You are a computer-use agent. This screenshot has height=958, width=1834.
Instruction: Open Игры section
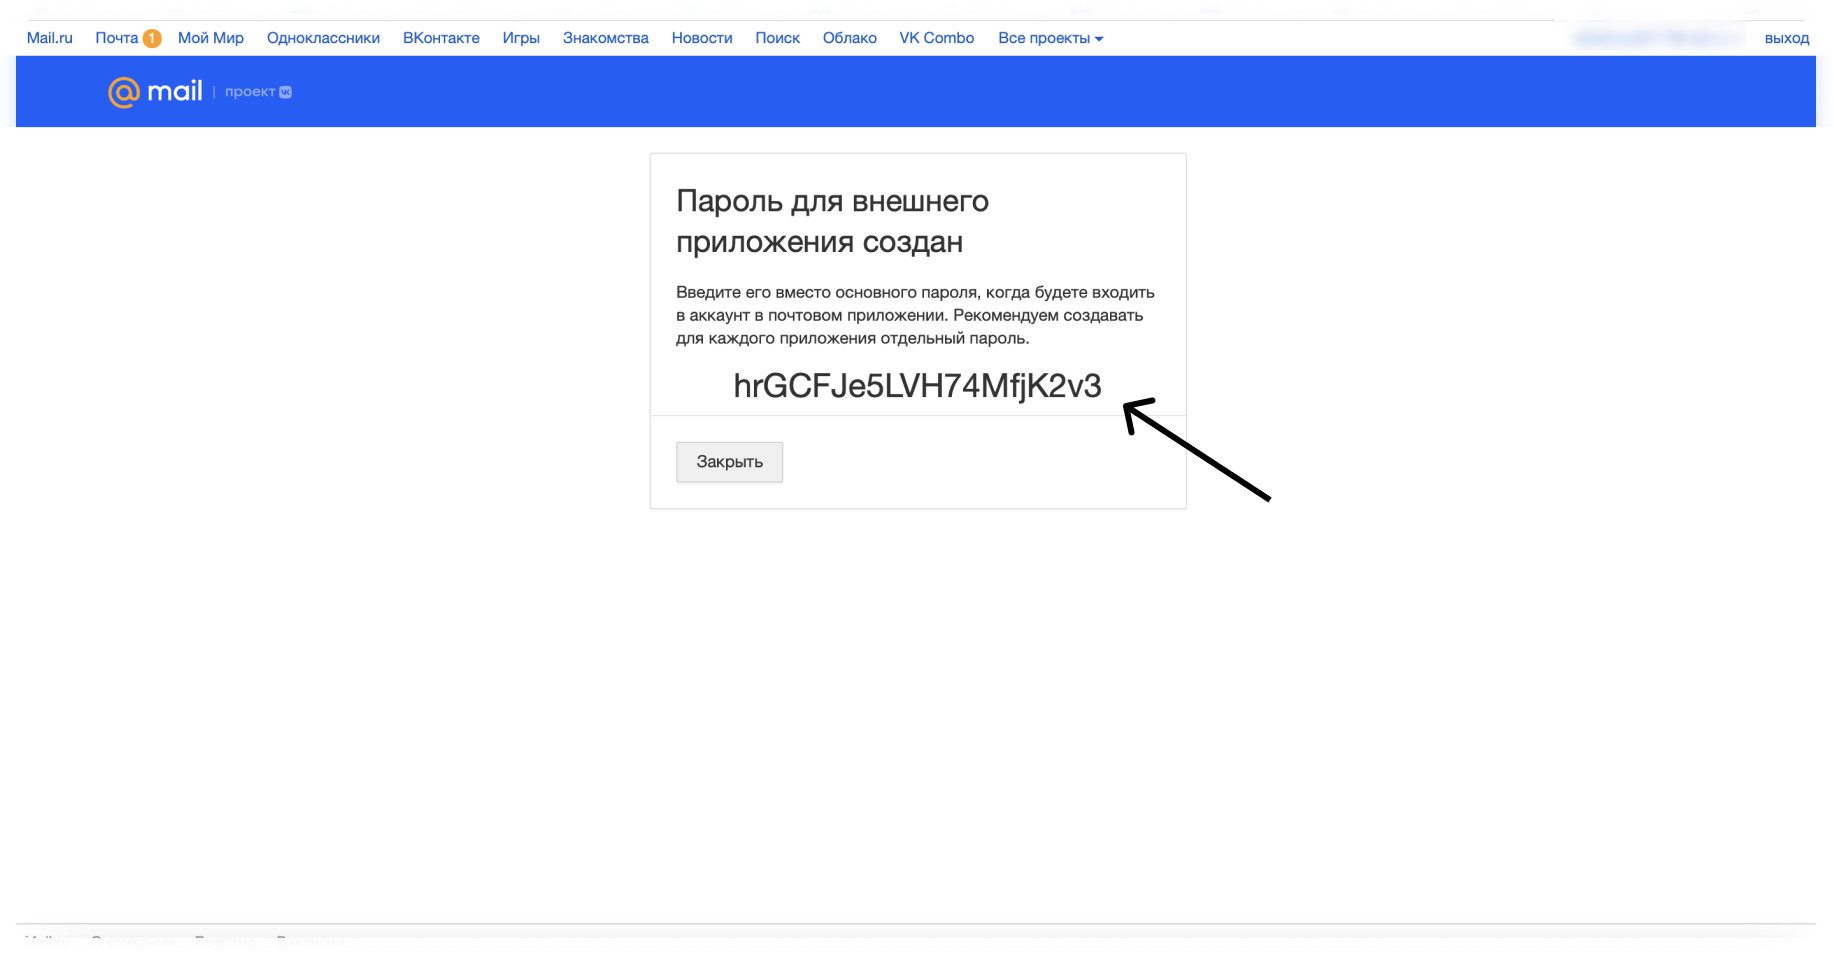click(521, 38)
